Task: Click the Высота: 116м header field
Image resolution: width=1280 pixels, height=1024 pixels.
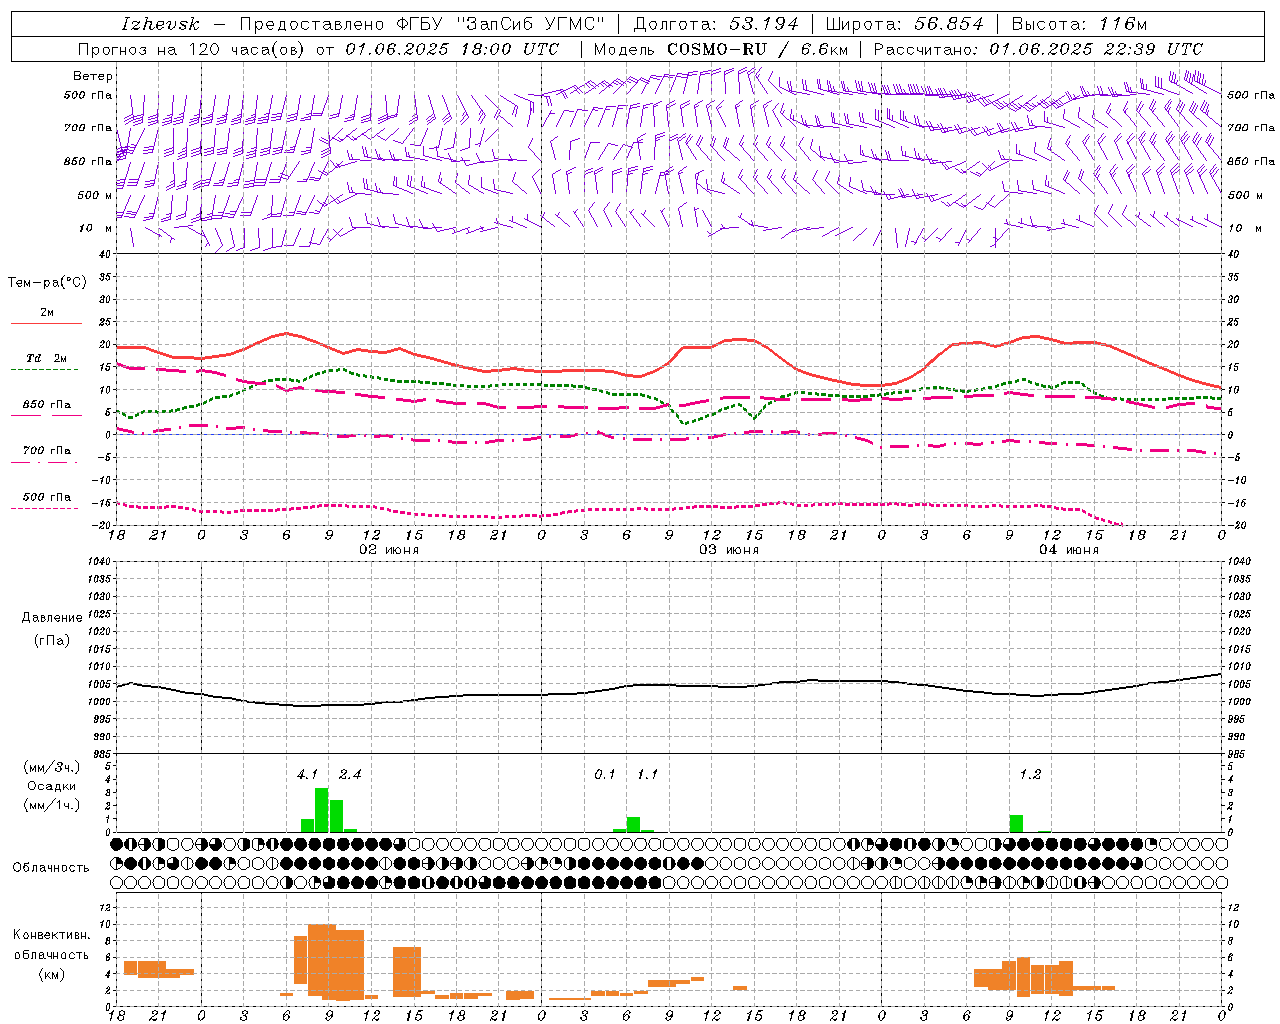Action: (x=1079, y=24)
